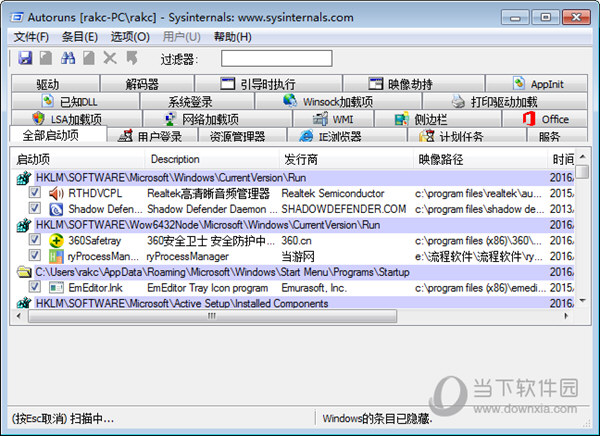Click the Shadow Defender entry icon
Viewport: 600px width, 436px height.
(56, 209)
